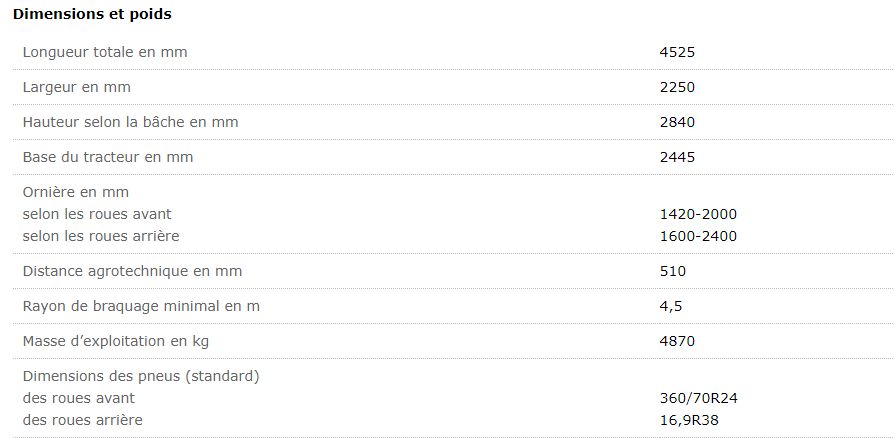Select the "Masse d'exploitation en kg" label
Image resolution: width=894 pixels, height=438 pixels.
coord(116,341)
